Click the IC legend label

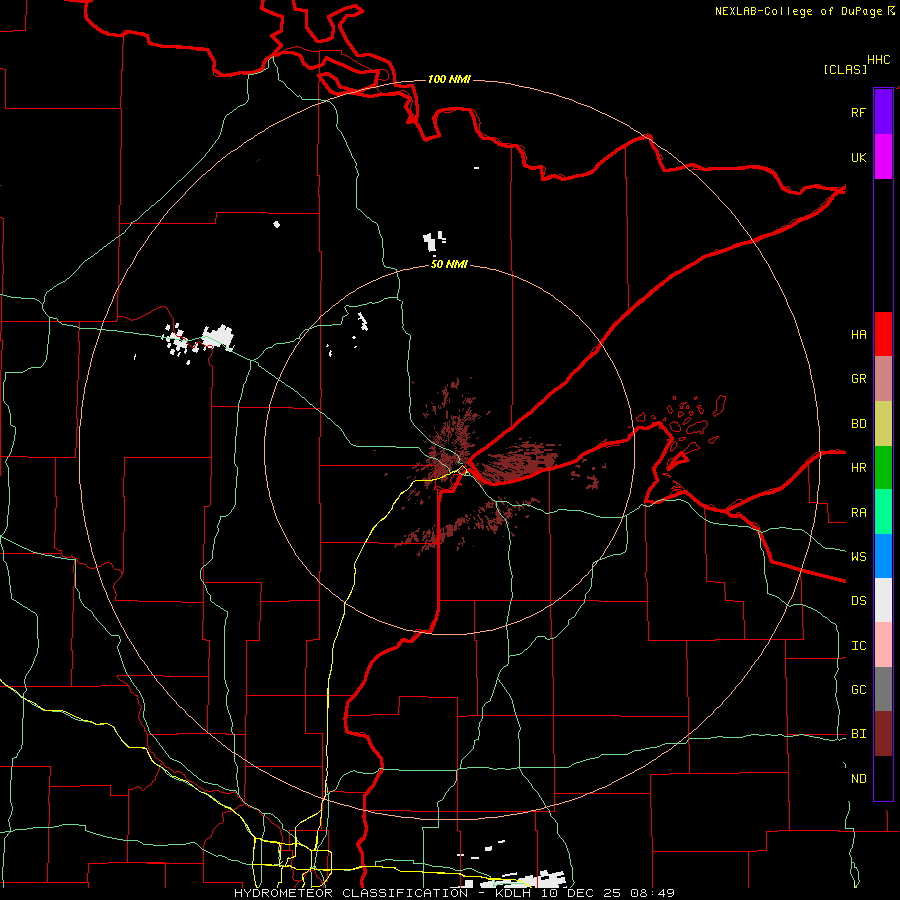pos(858,645)
